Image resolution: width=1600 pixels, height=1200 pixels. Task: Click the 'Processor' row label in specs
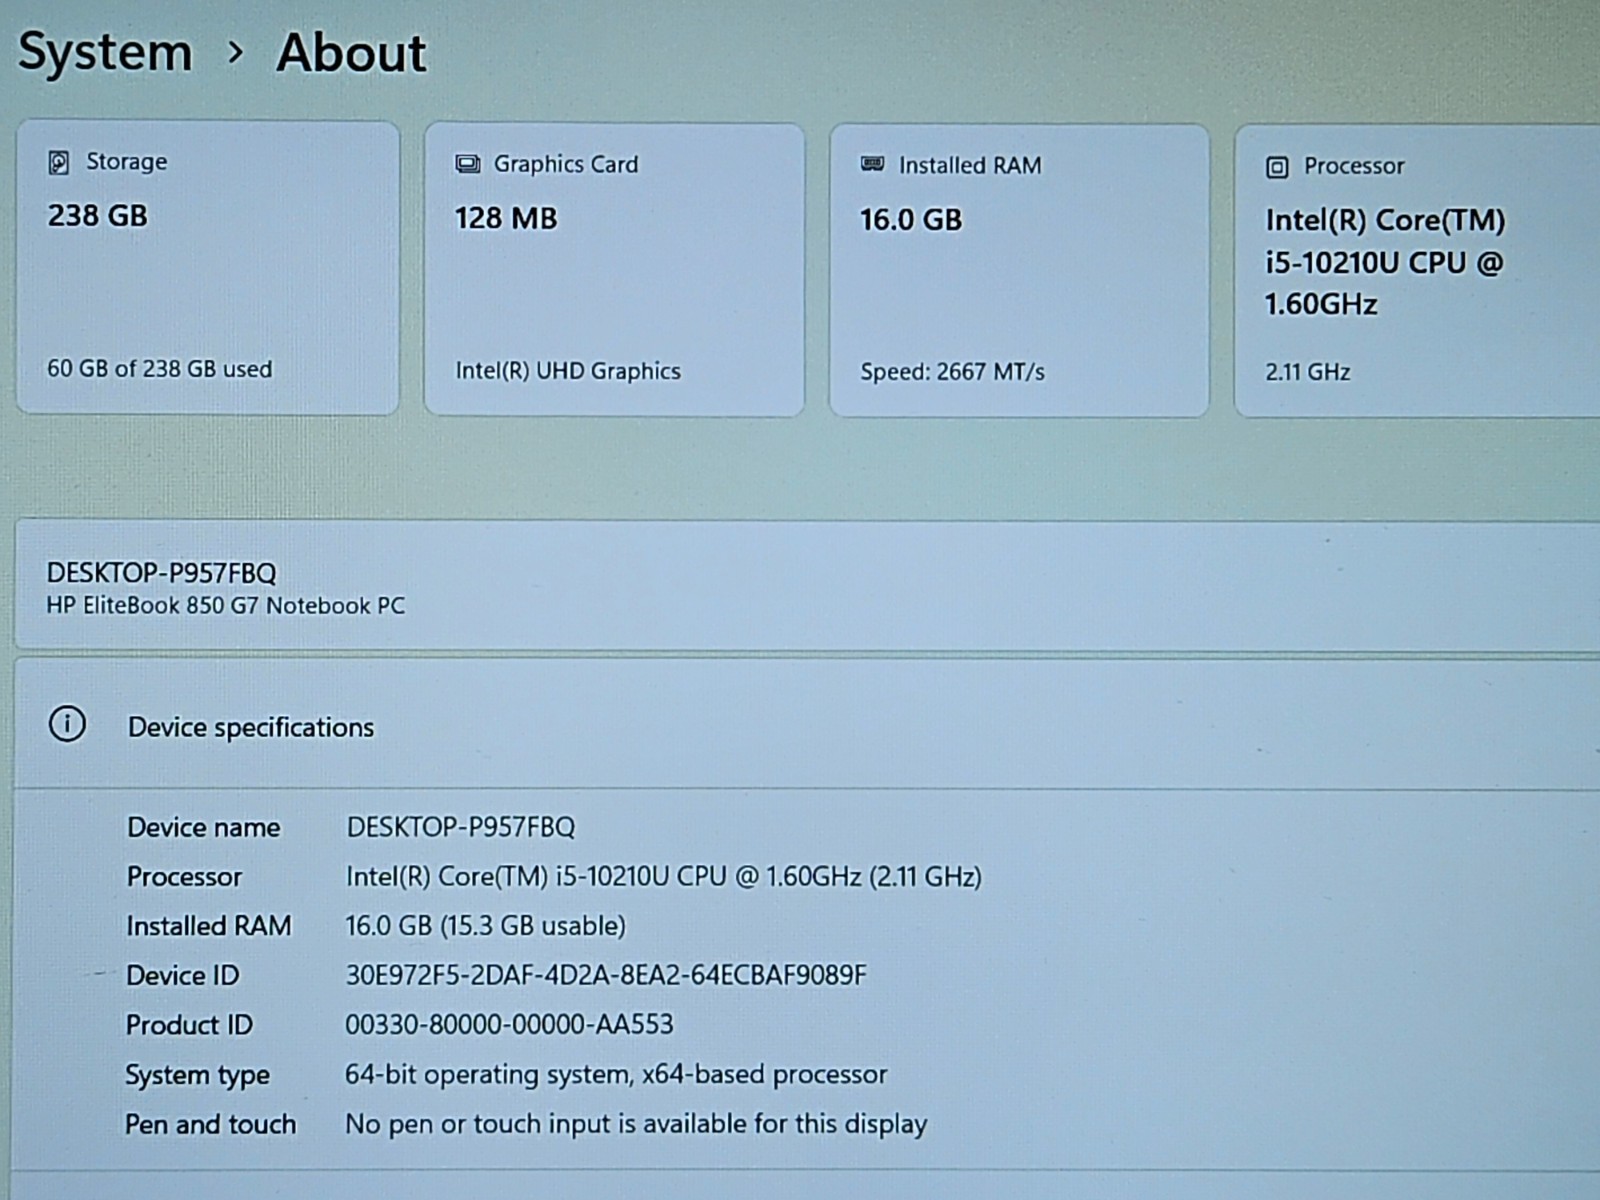tap(184, 877)
